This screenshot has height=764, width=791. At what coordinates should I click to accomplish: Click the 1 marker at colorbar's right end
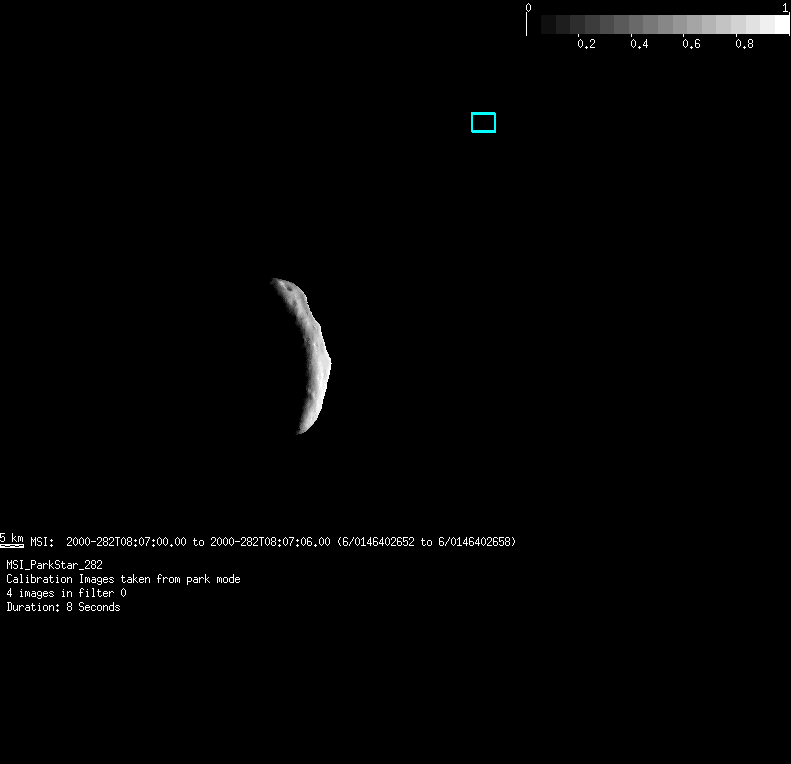(x=786, y=7)
